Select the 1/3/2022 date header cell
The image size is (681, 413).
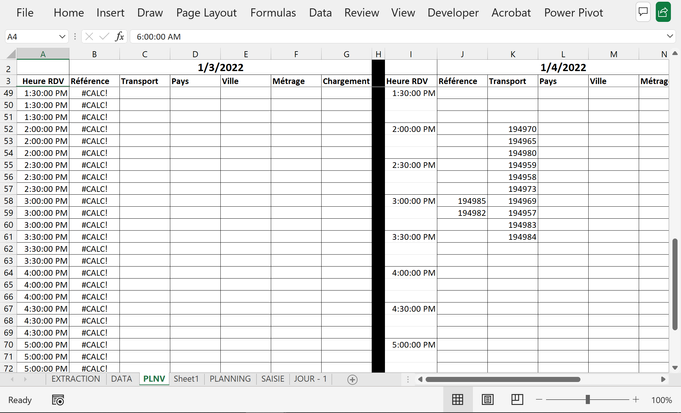[220, 67]
